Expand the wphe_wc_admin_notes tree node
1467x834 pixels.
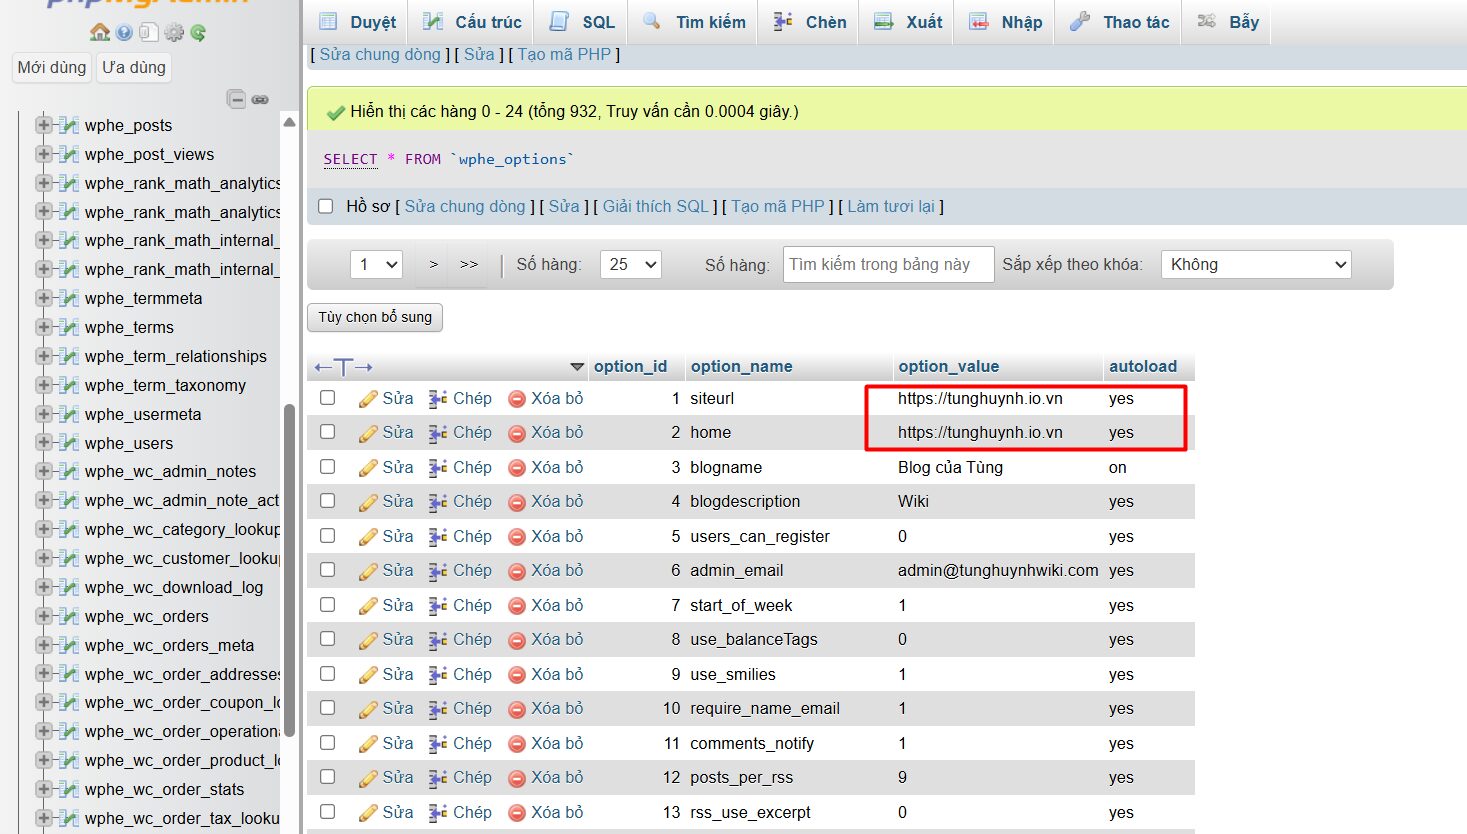[43, 471]
